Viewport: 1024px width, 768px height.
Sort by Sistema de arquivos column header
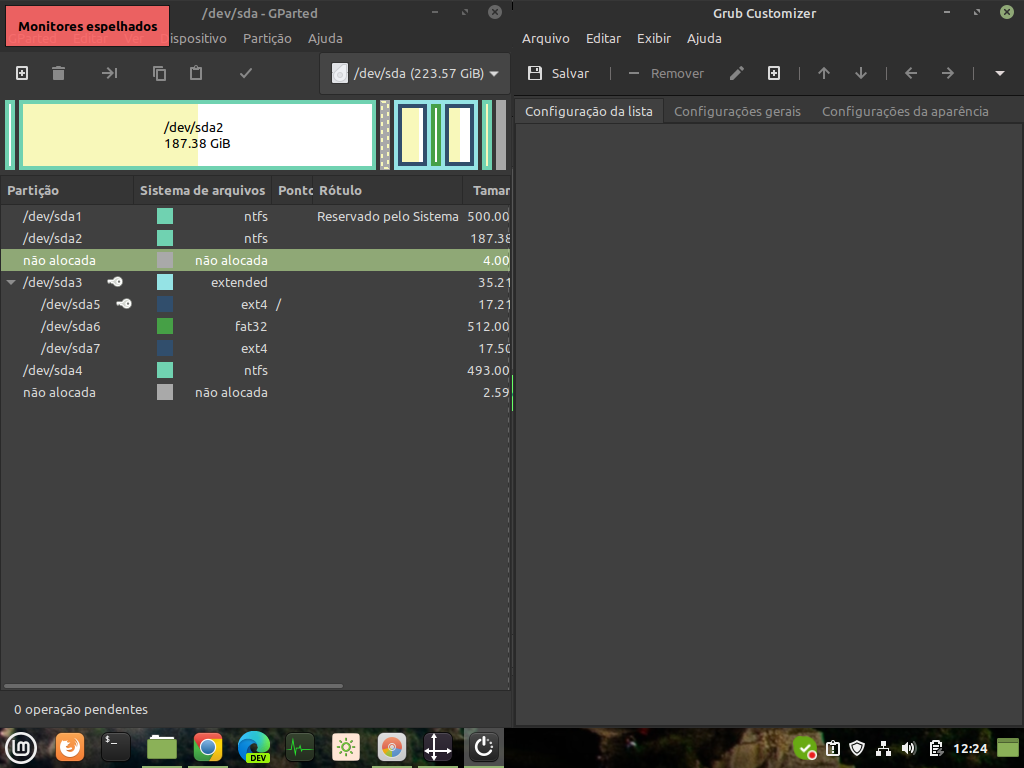202,191
